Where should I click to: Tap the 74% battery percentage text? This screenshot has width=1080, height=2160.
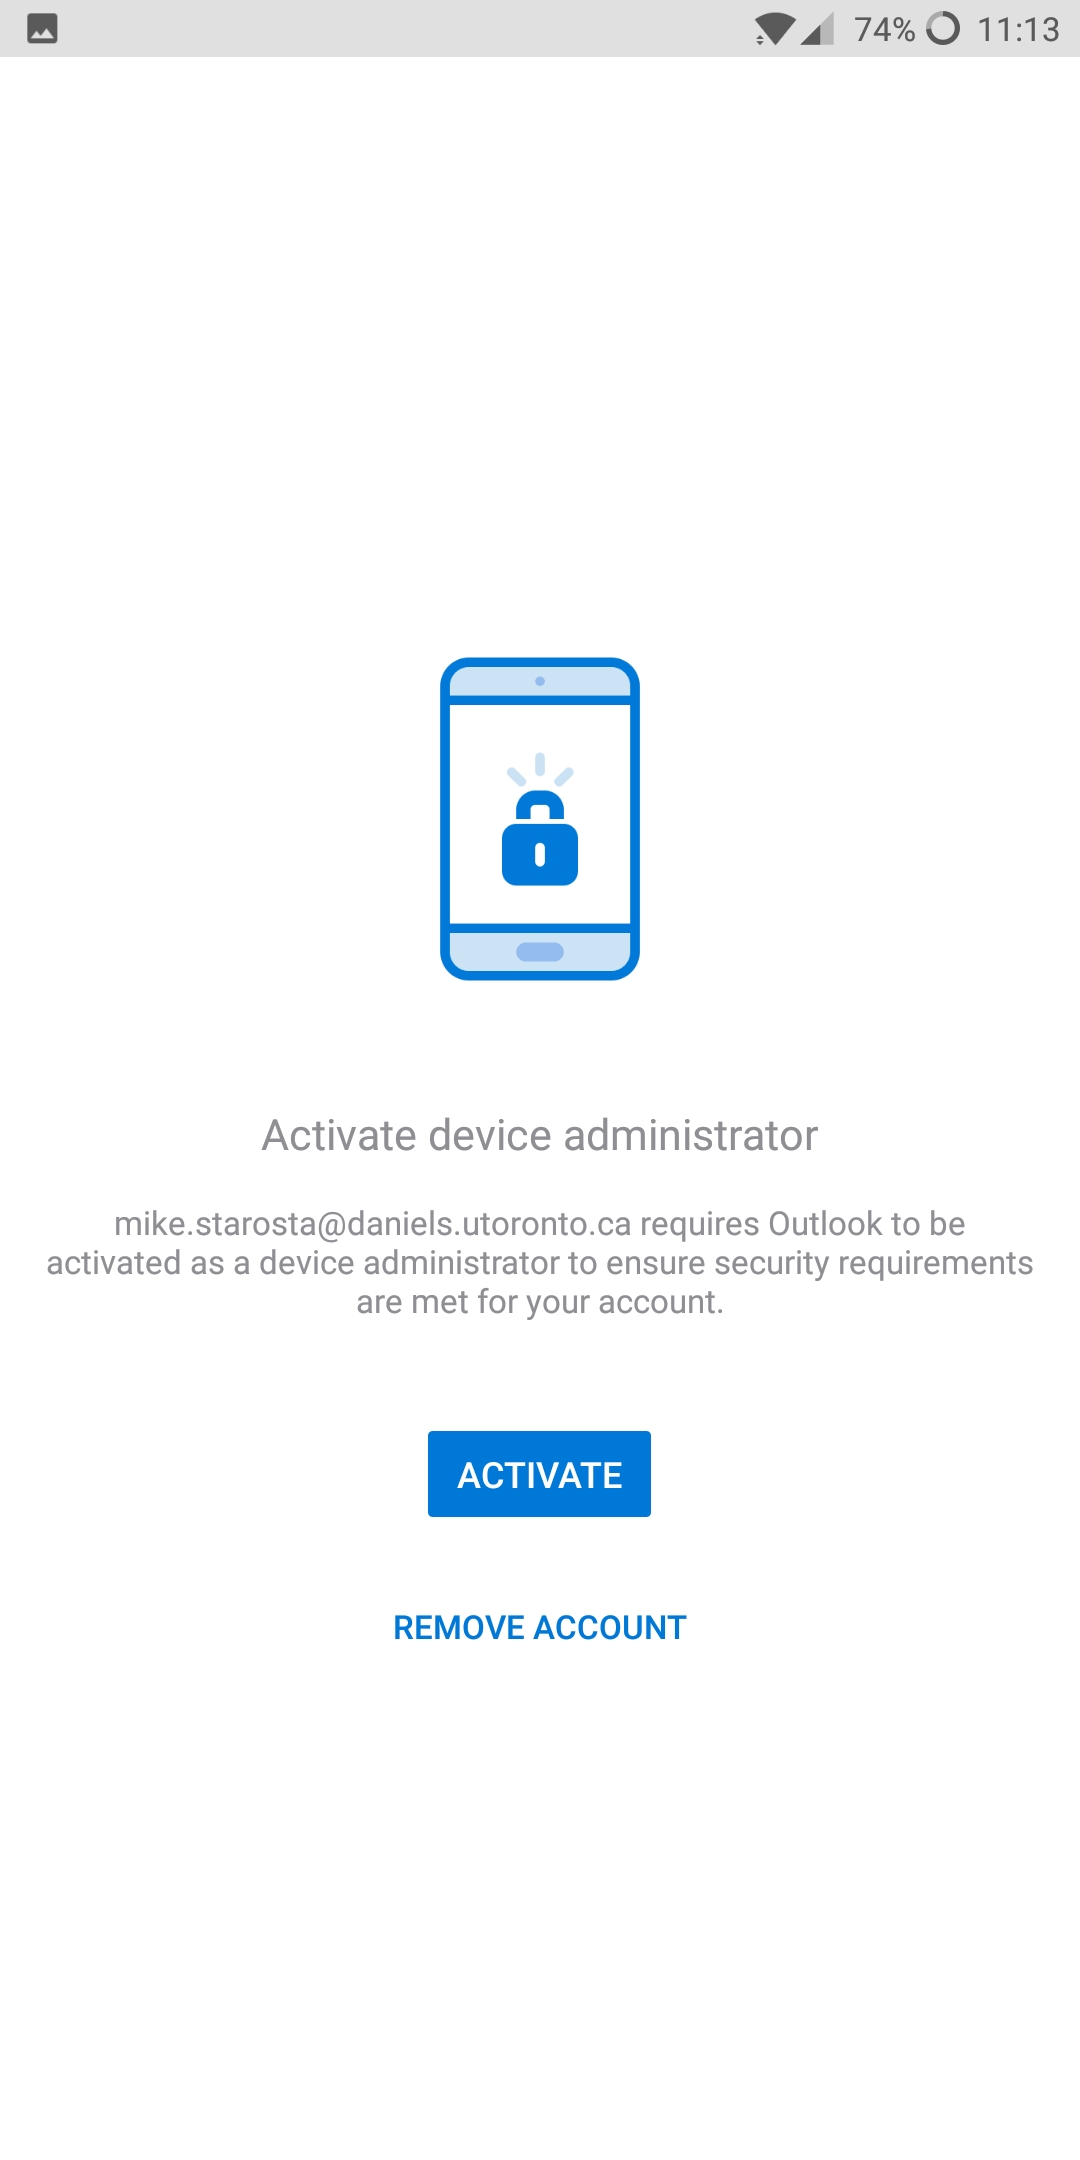885,29
